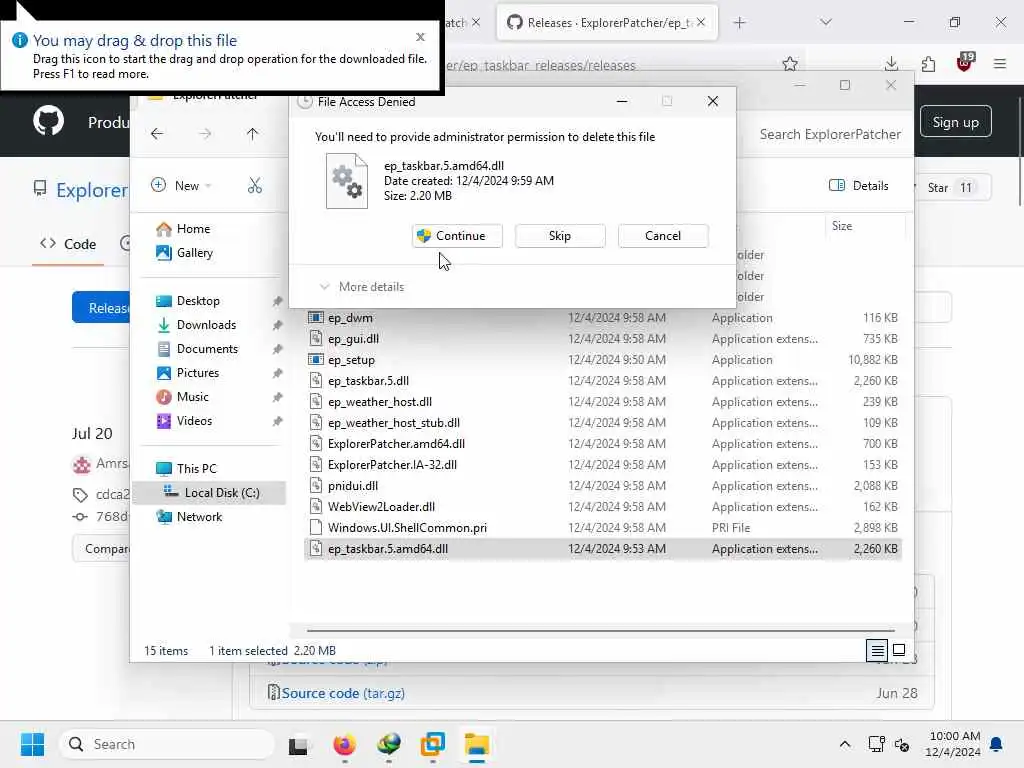Viewport: 1024px width, 768px height.
Task: Open a new Firefox tab
Action: (x=739, y=23)
